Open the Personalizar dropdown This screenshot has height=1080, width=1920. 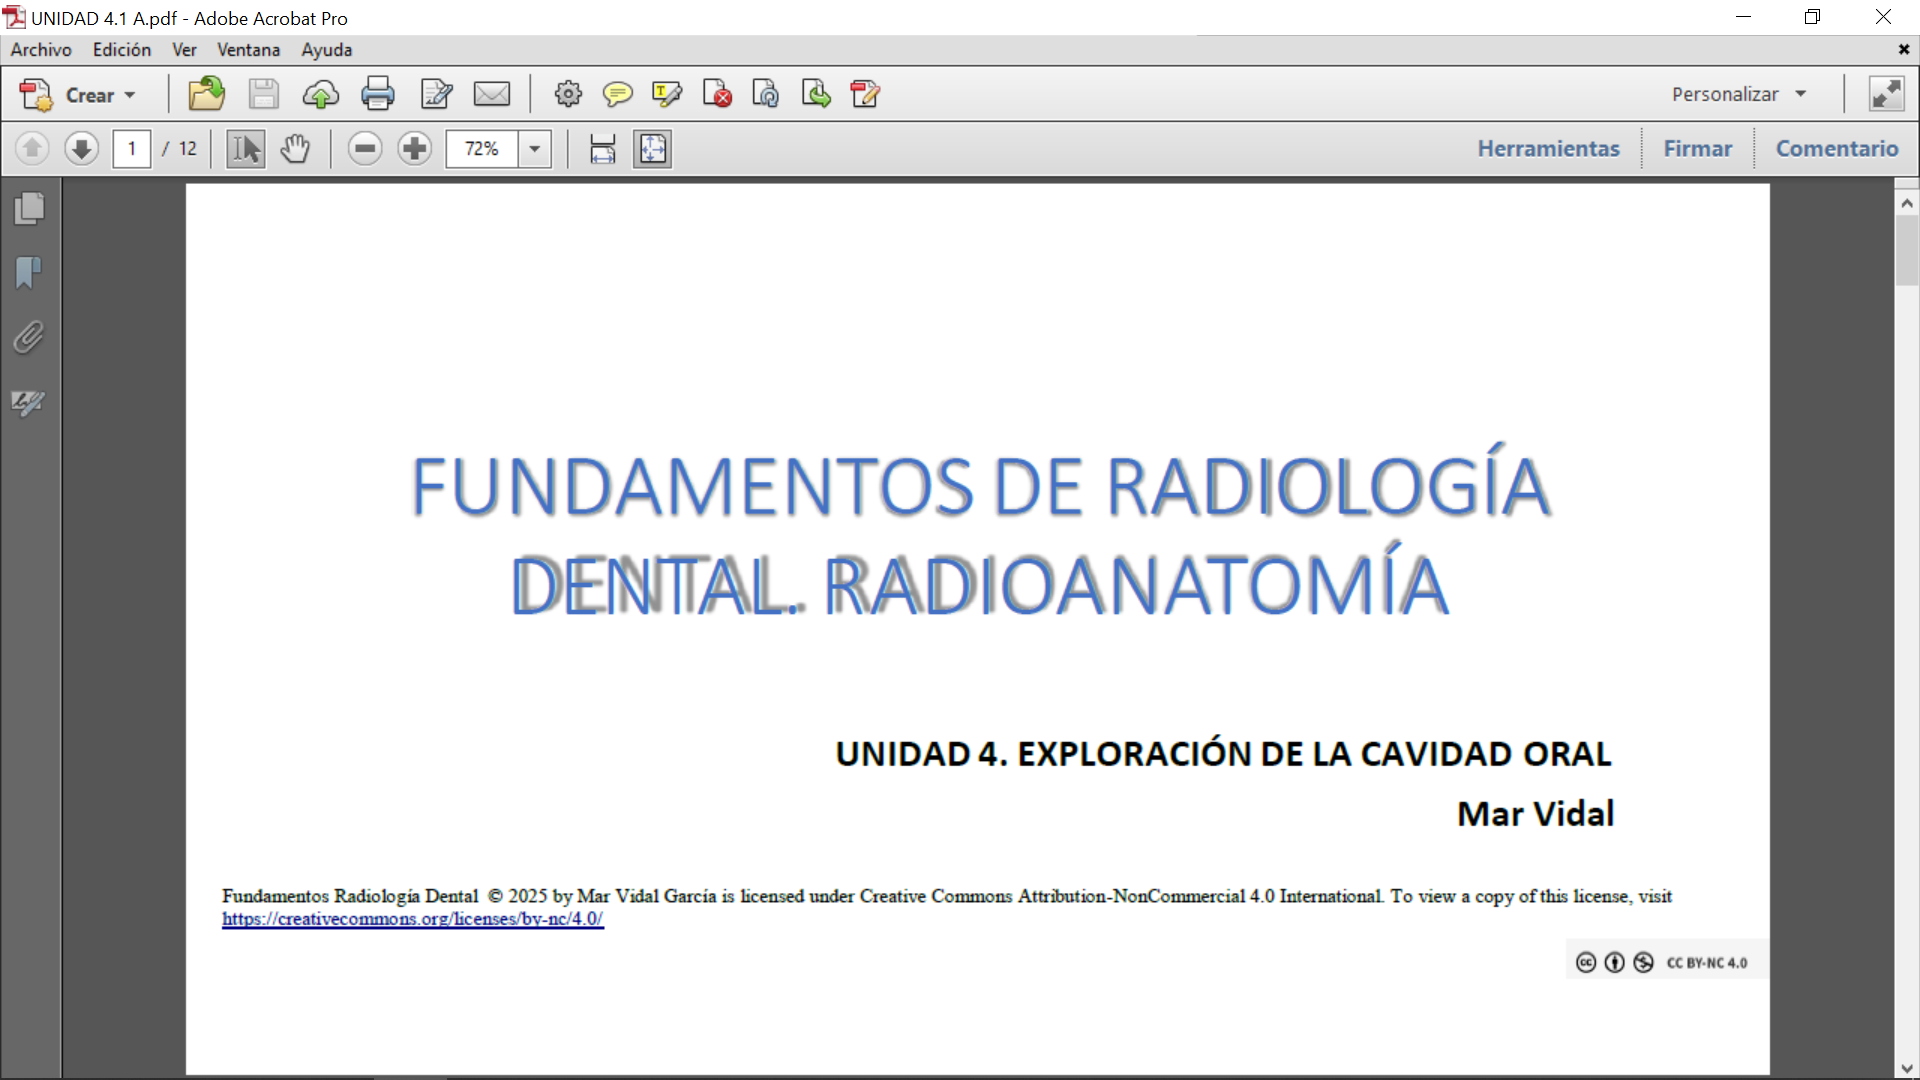(x=1739, y=94)
